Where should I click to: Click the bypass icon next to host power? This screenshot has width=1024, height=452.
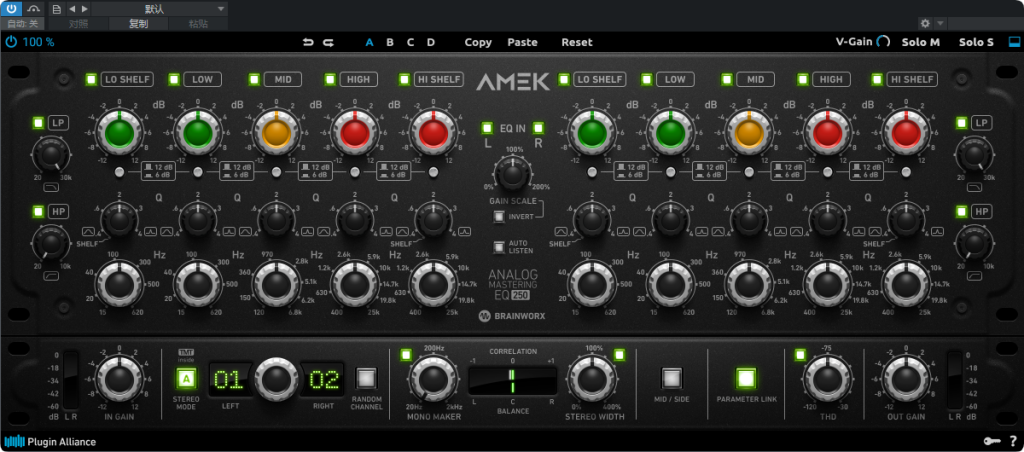[x=33, y=8]
